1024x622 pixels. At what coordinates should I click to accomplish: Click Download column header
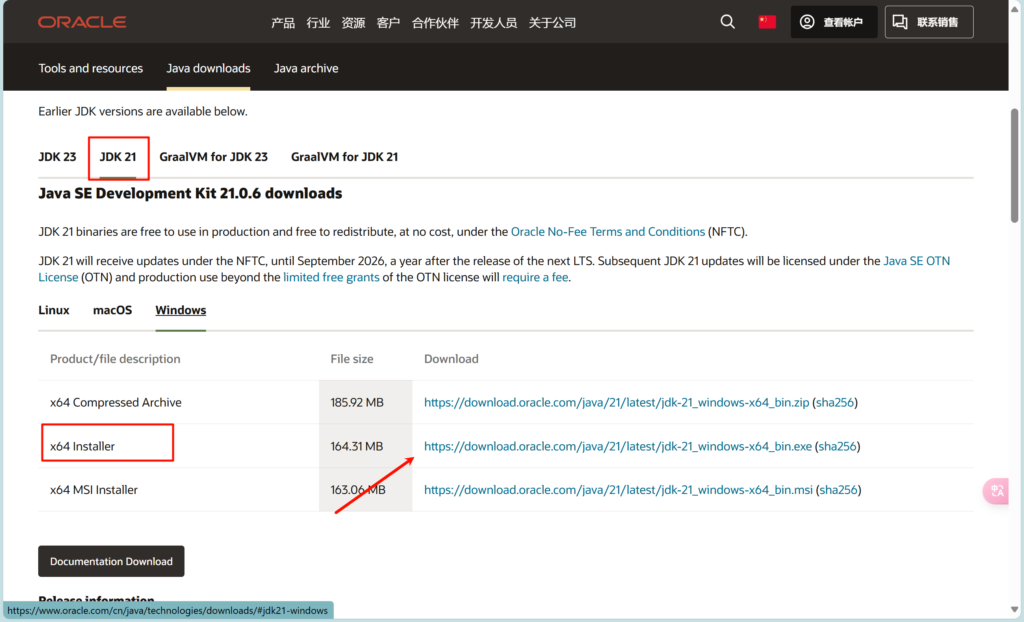pos(451,359)
